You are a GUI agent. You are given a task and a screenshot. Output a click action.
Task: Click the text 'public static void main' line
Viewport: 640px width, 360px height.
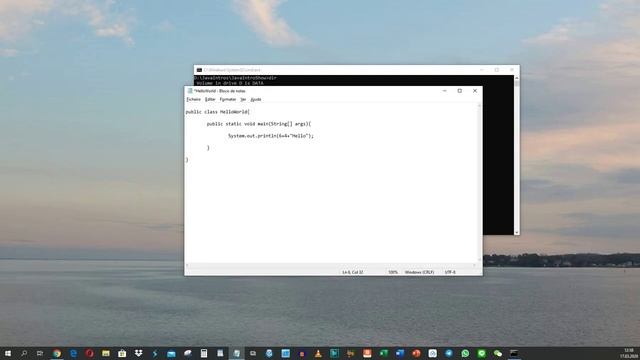259,124
